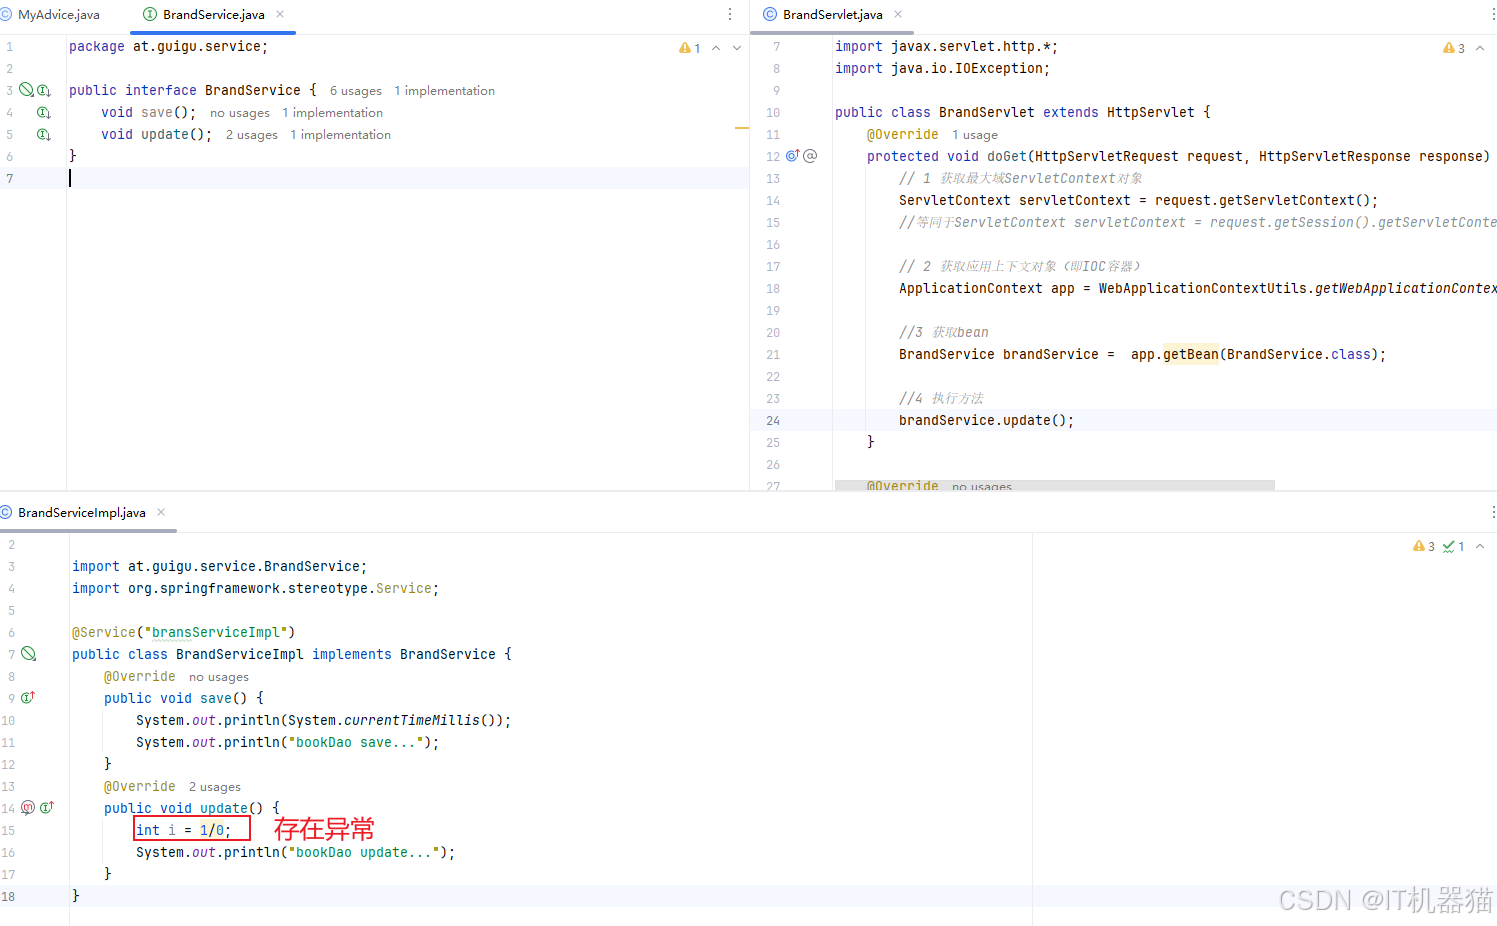Screen dimensions: 1497x926
Task: Click the implemented-interface gutter icon beside 'public interface BrandService'
Action: click(43, 90)
